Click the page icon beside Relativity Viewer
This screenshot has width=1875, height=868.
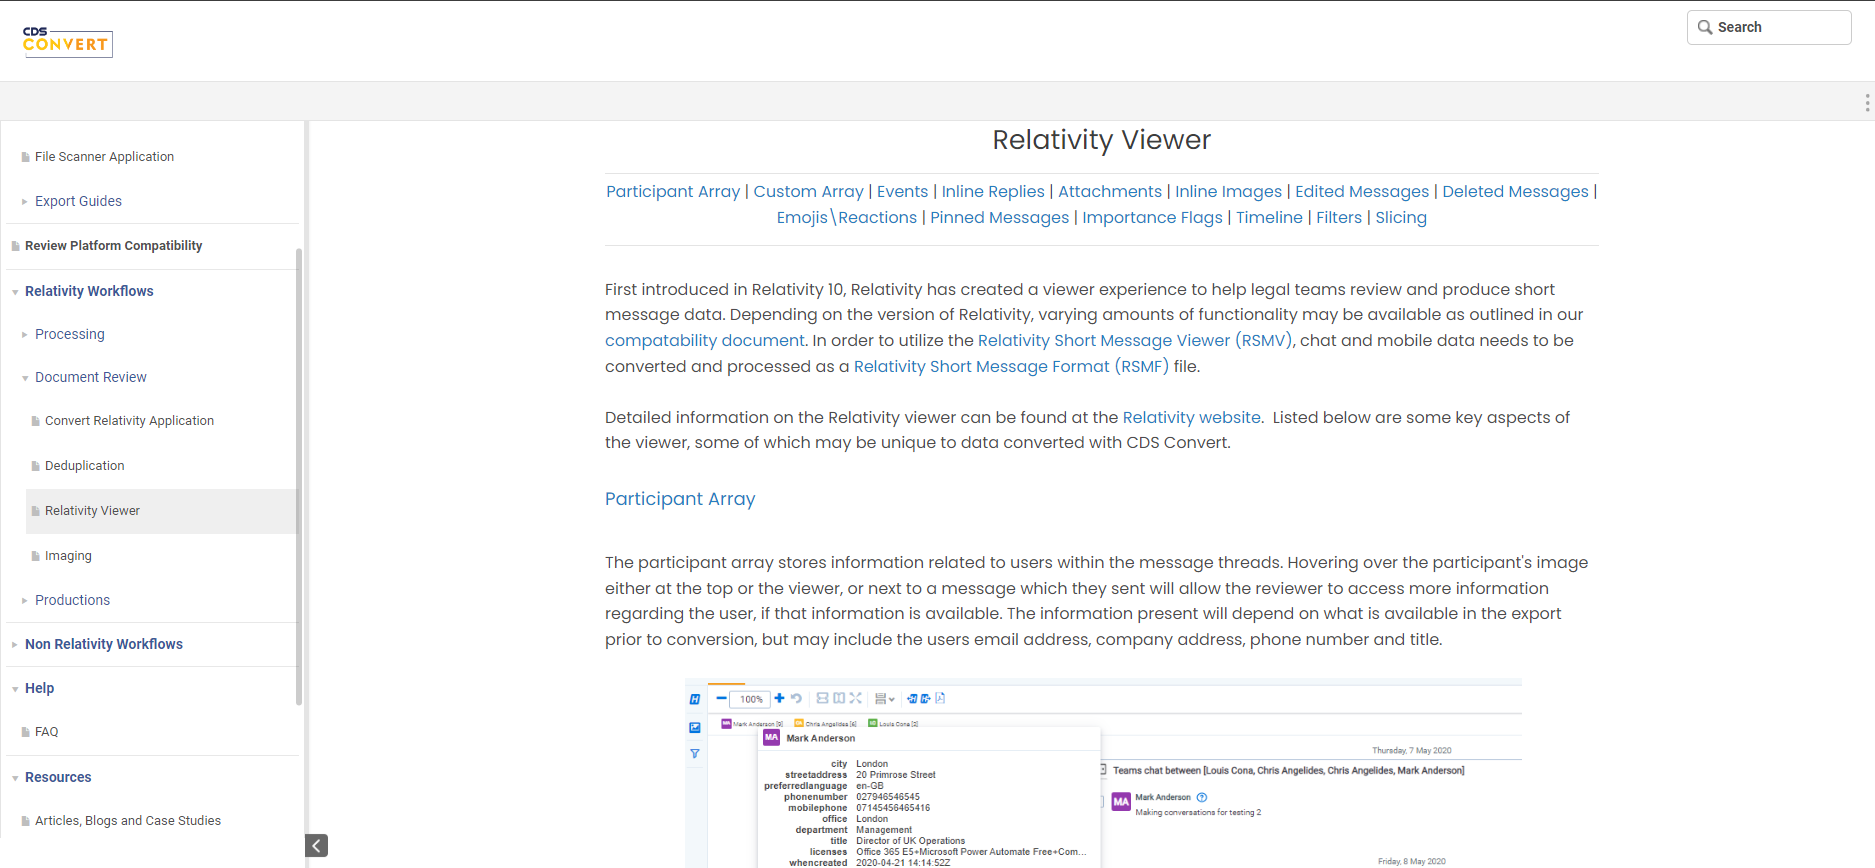[x=35, y=511]
